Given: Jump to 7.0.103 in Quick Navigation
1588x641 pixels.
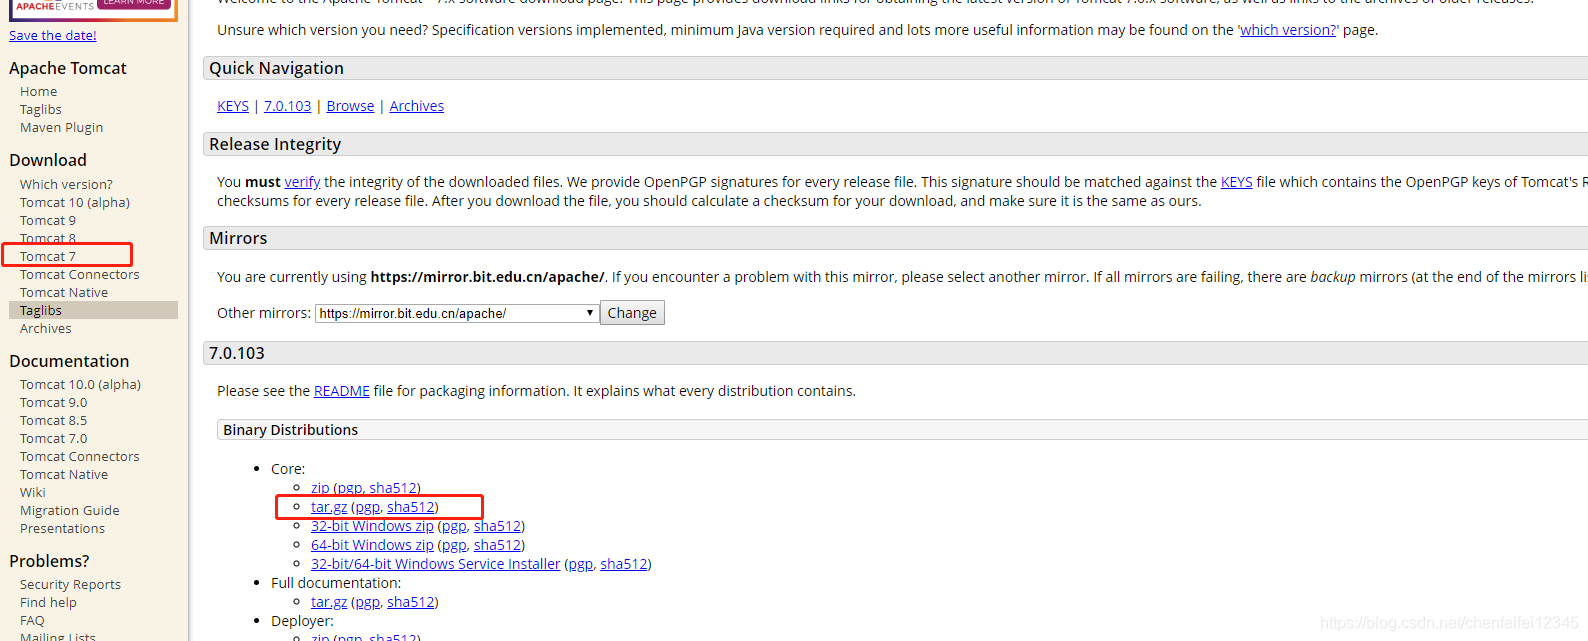Looking at the screenshot, I should coord(288,106).
